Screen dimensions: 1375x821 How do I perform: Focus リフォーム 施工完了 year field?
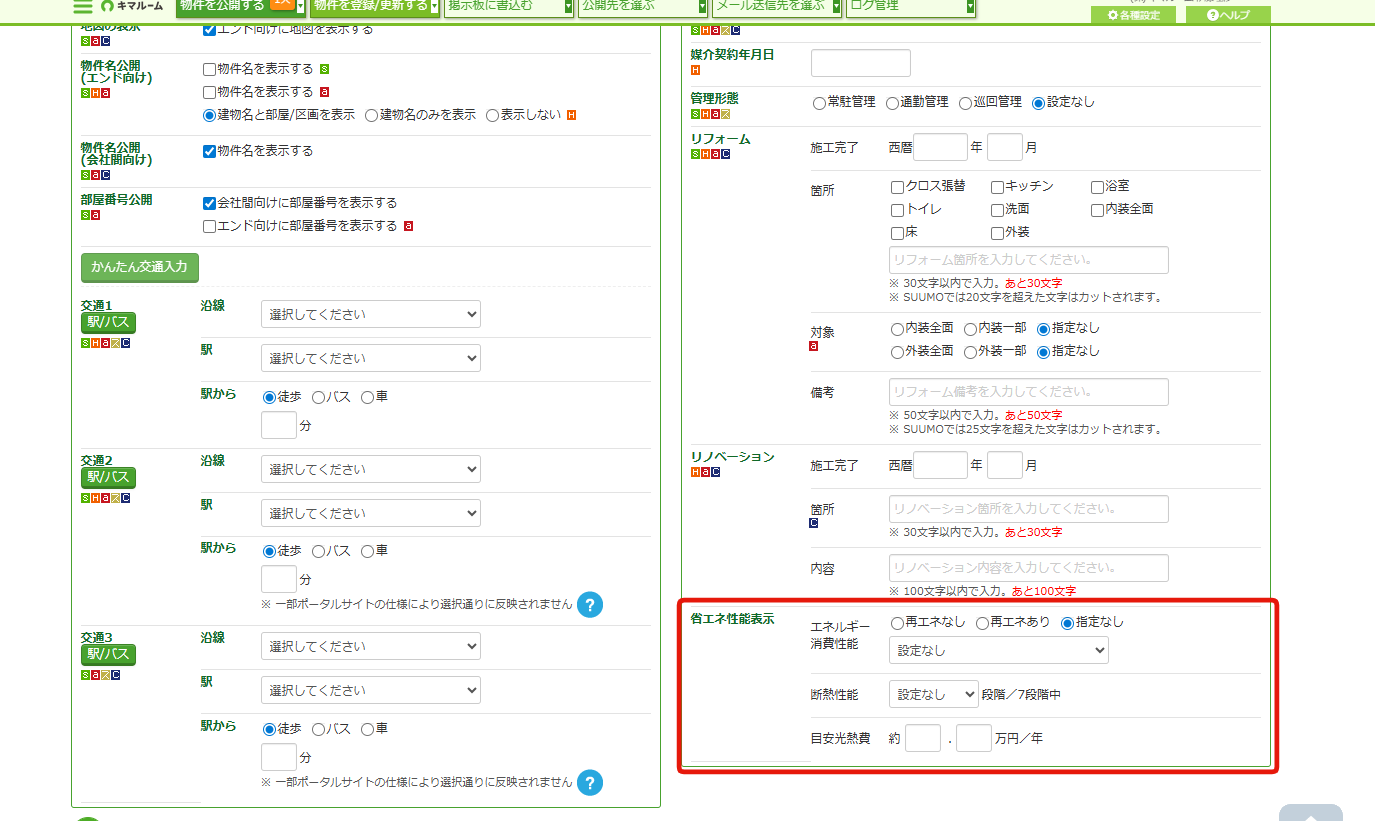tap(941, 147)
